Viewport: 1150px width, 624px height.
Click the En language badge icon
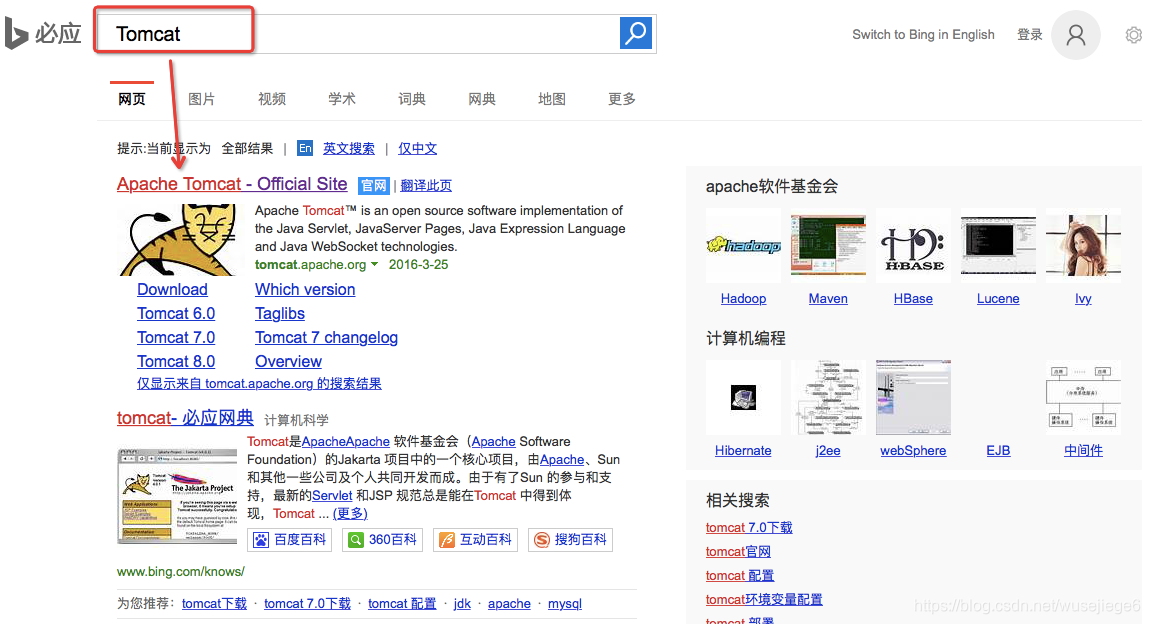[x=305, y=148]
